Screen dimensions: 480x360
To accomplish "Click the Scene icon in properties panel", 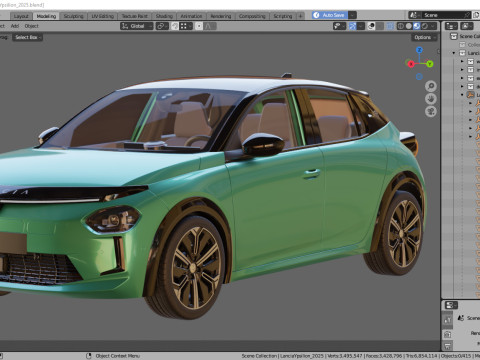I will [461, 318].
